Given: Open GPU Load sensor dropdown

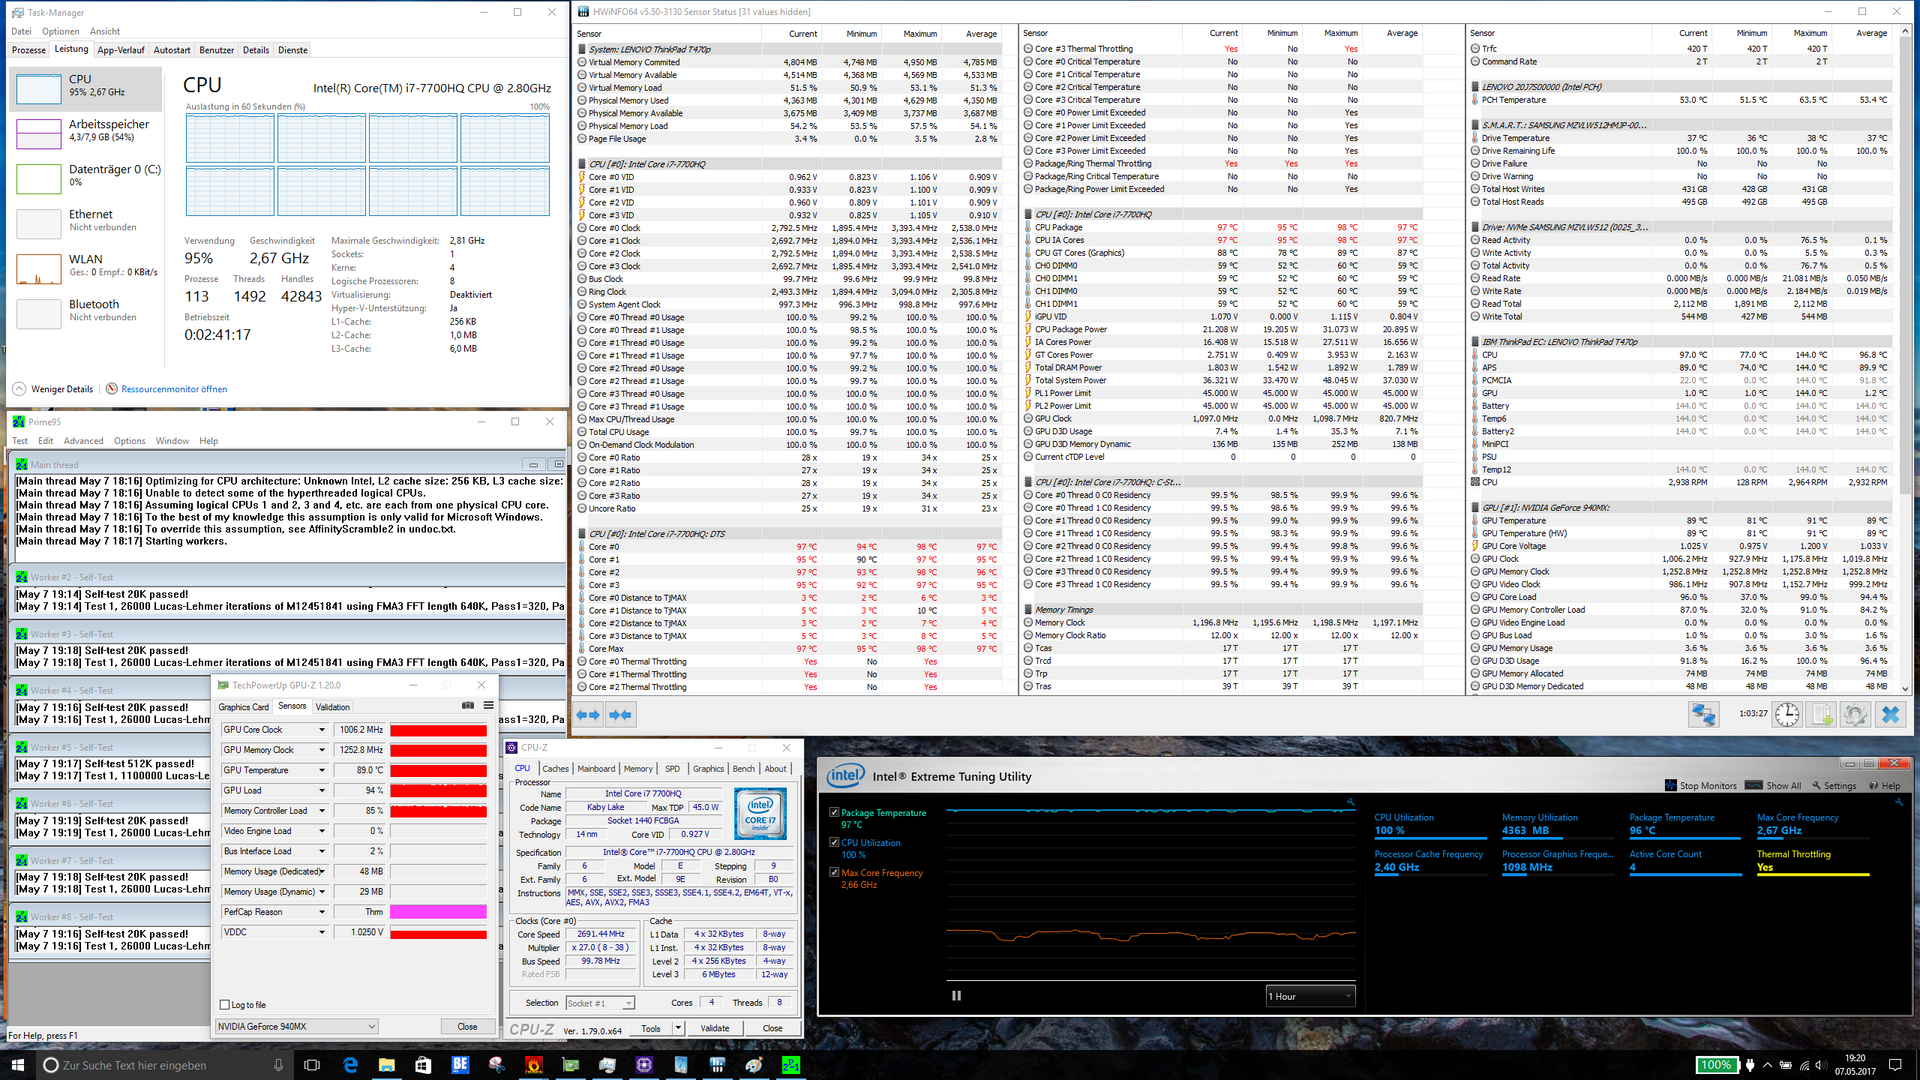Looking at the screenshot, I should (x=322, y=790).
